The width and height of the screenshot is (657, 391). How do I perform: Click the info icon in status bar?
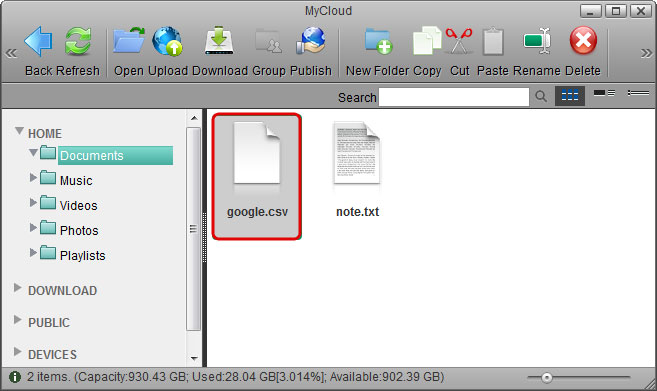click(x=15, y=377)
